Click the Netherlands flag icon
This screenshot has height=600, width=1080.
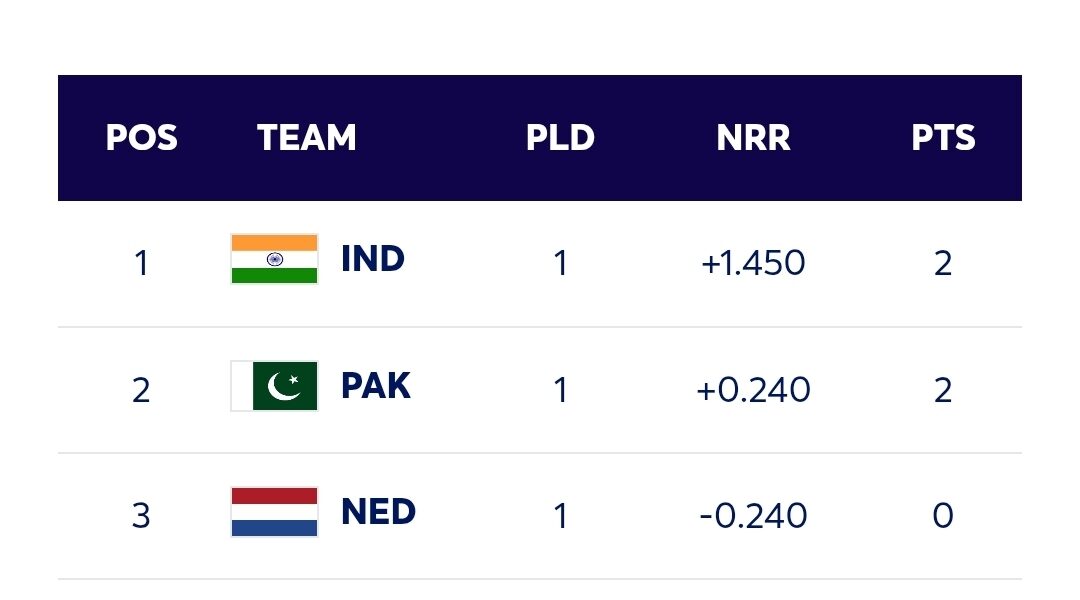tap(274, 512)
